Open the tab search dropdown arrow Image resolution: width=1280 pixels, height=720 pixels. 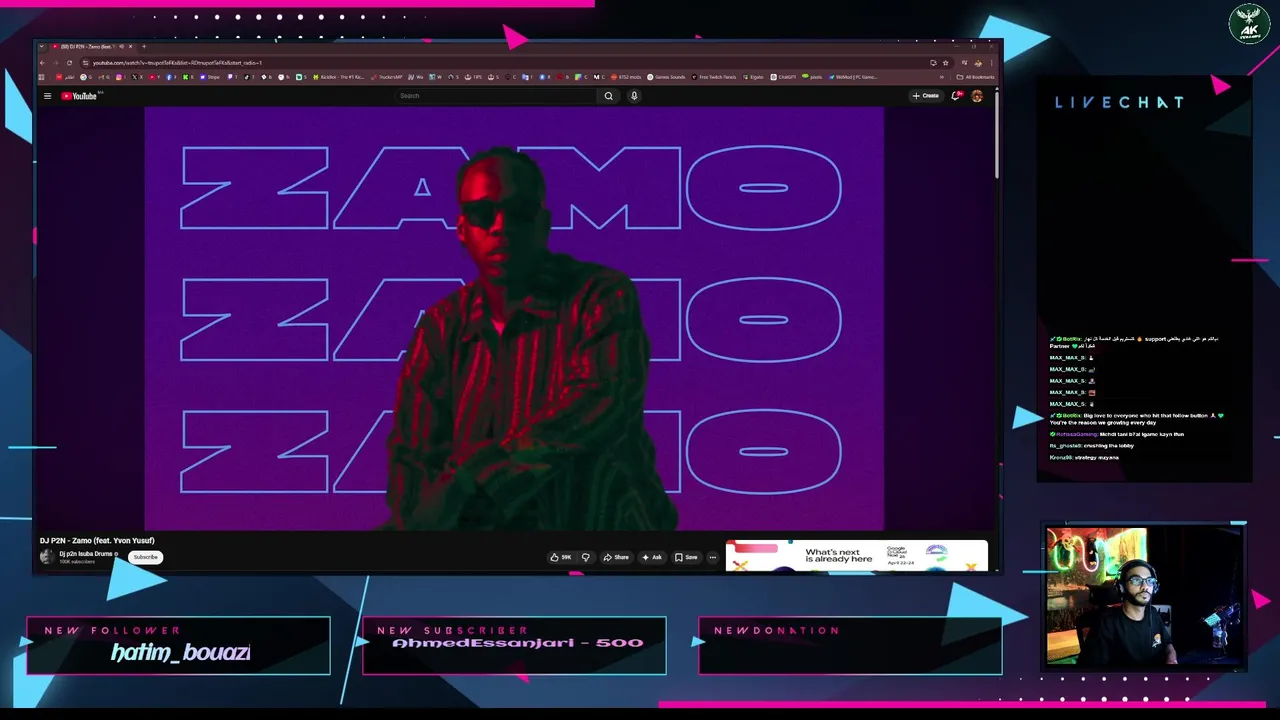click(41, 46)
